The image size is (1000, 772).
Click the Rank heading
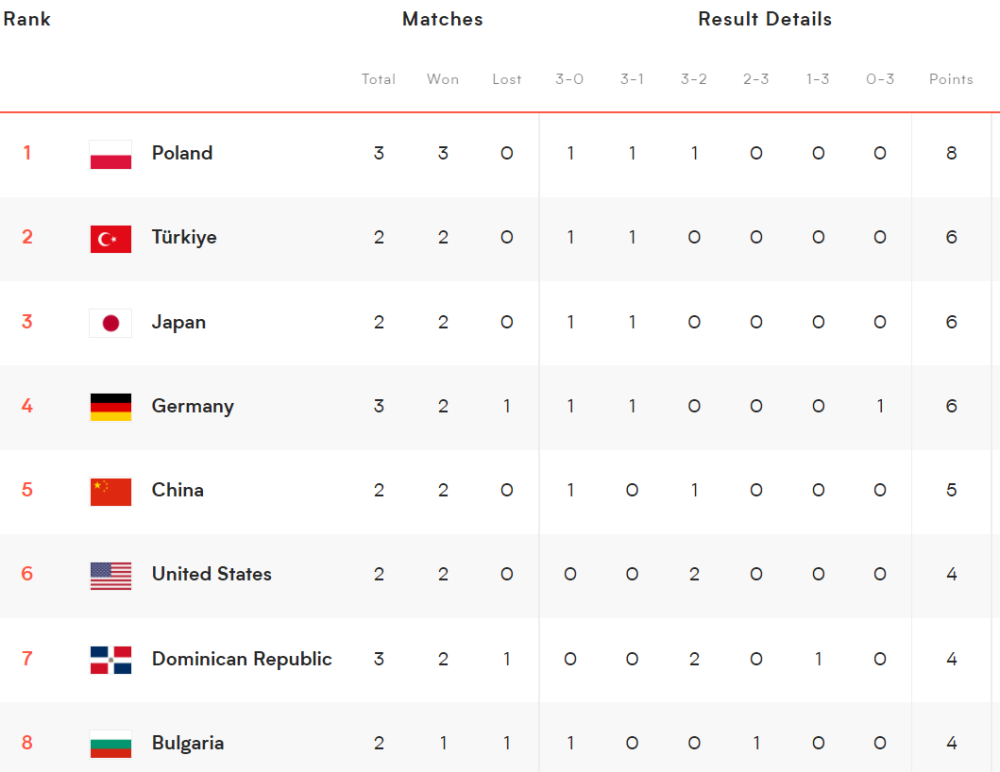point(27,19)
